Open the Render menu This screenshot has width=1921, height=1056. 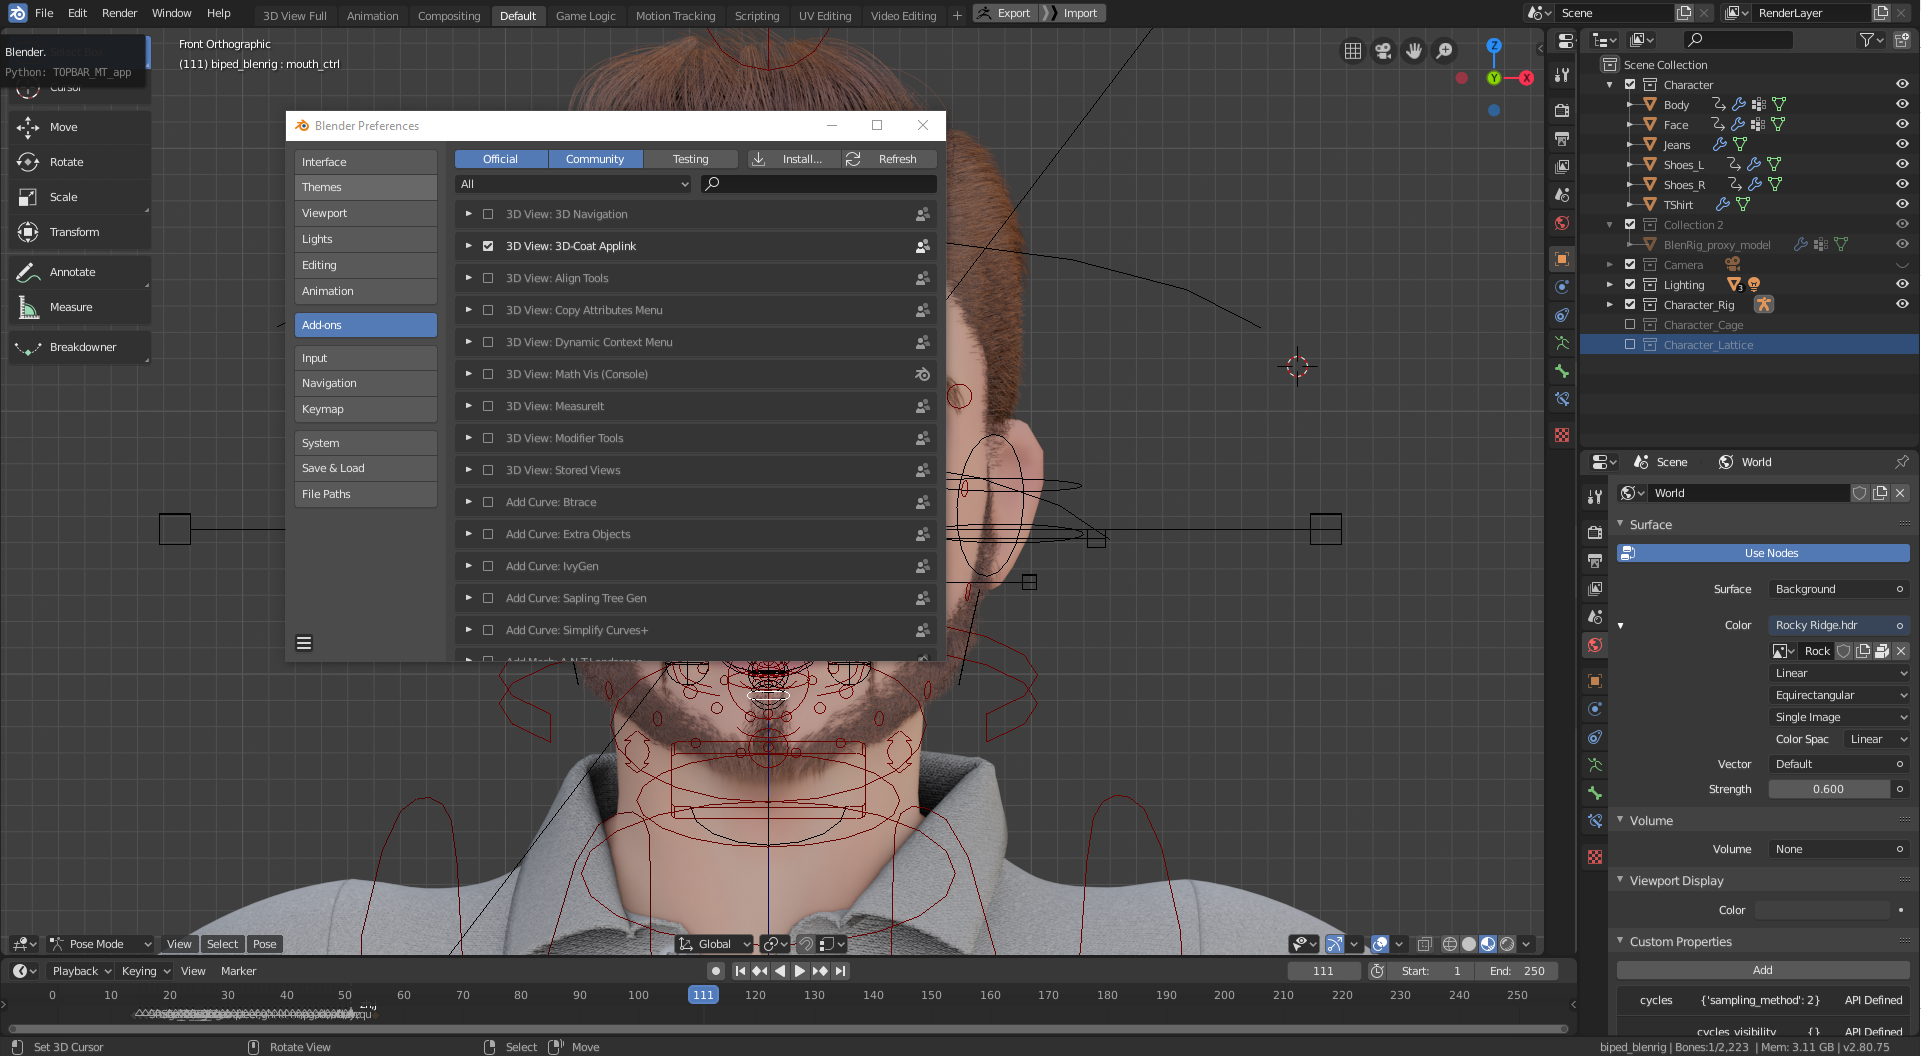tap(119, 13)
